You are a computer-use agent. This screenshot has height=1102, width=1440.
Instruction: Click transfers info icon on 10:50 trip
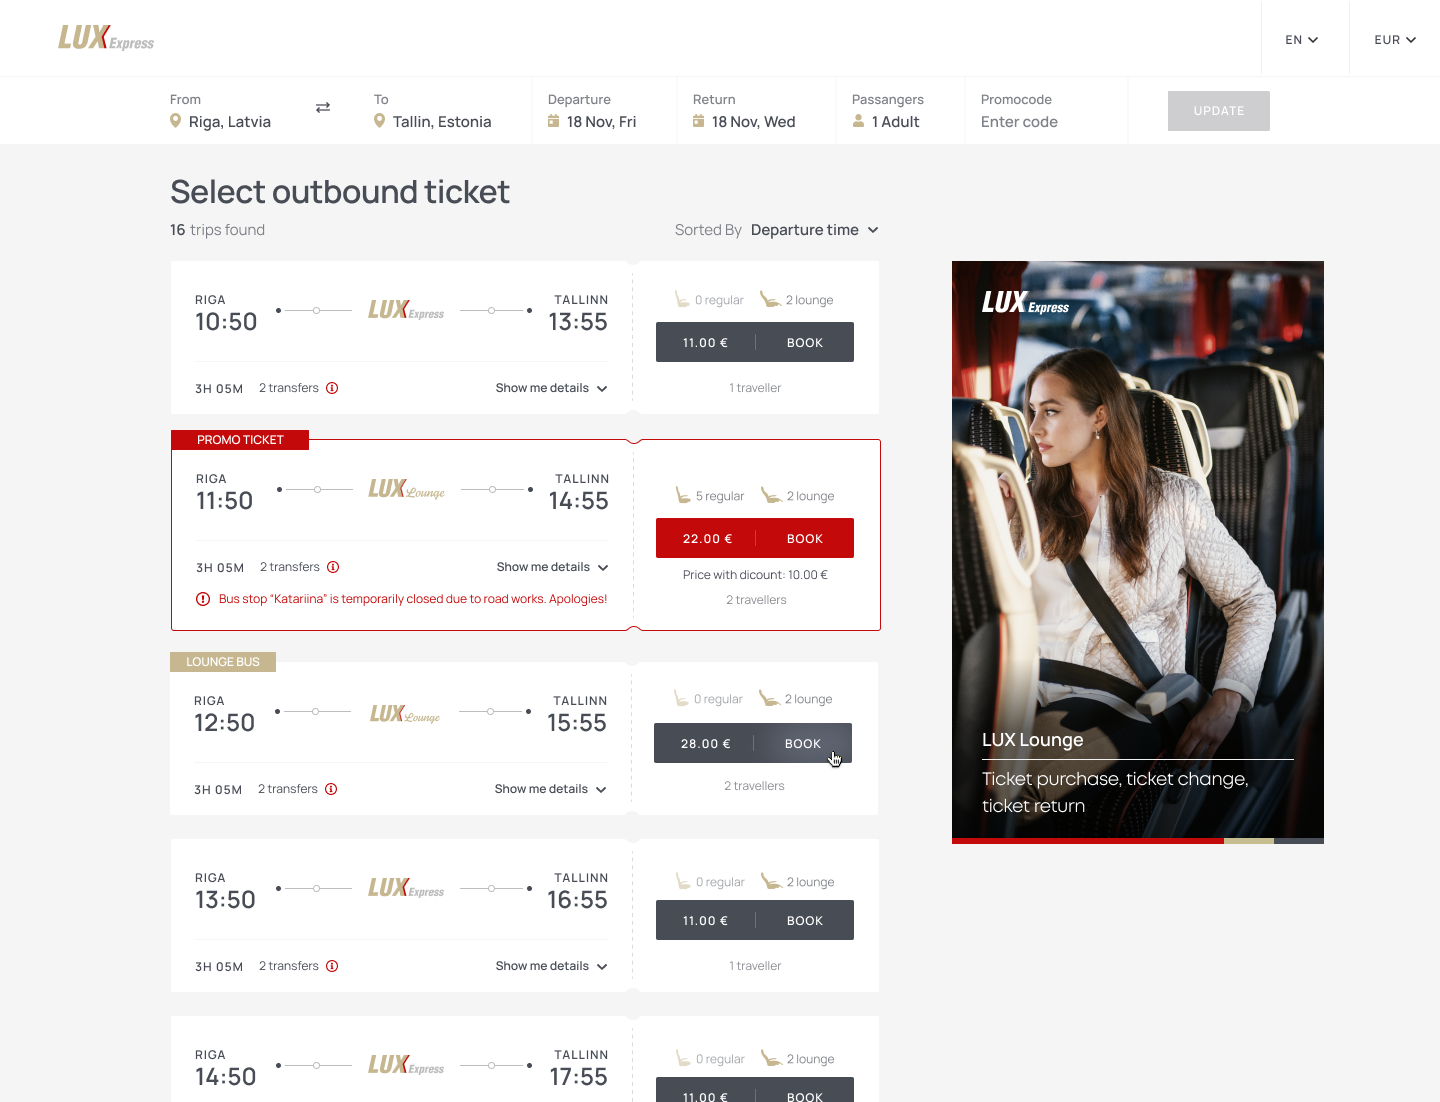[332, 388]
